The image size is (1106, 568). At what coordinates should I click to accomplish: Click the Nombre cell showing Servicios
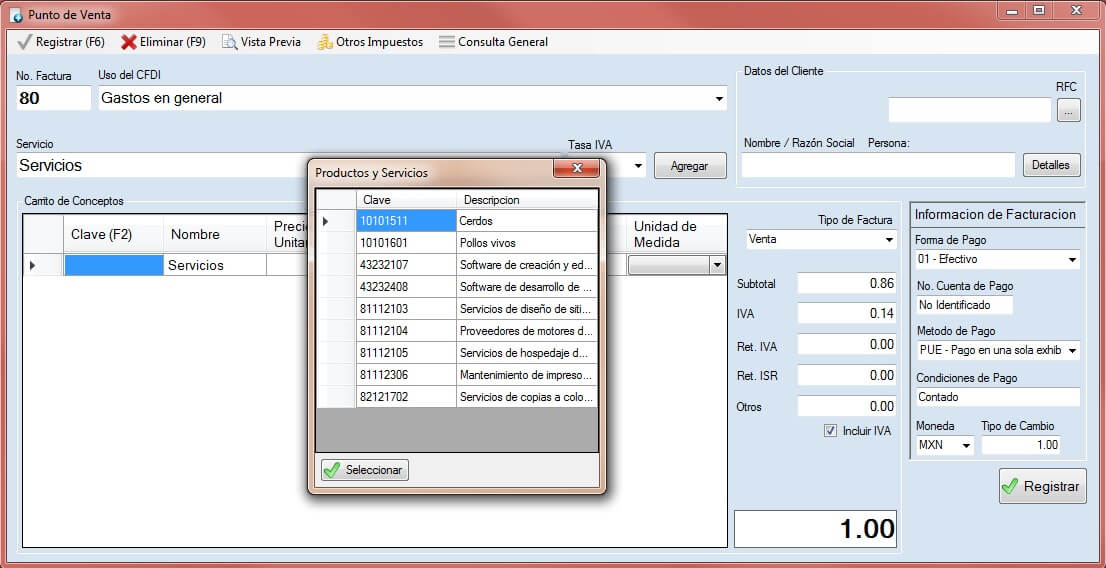pyautogui.click(x=214, y=265)
